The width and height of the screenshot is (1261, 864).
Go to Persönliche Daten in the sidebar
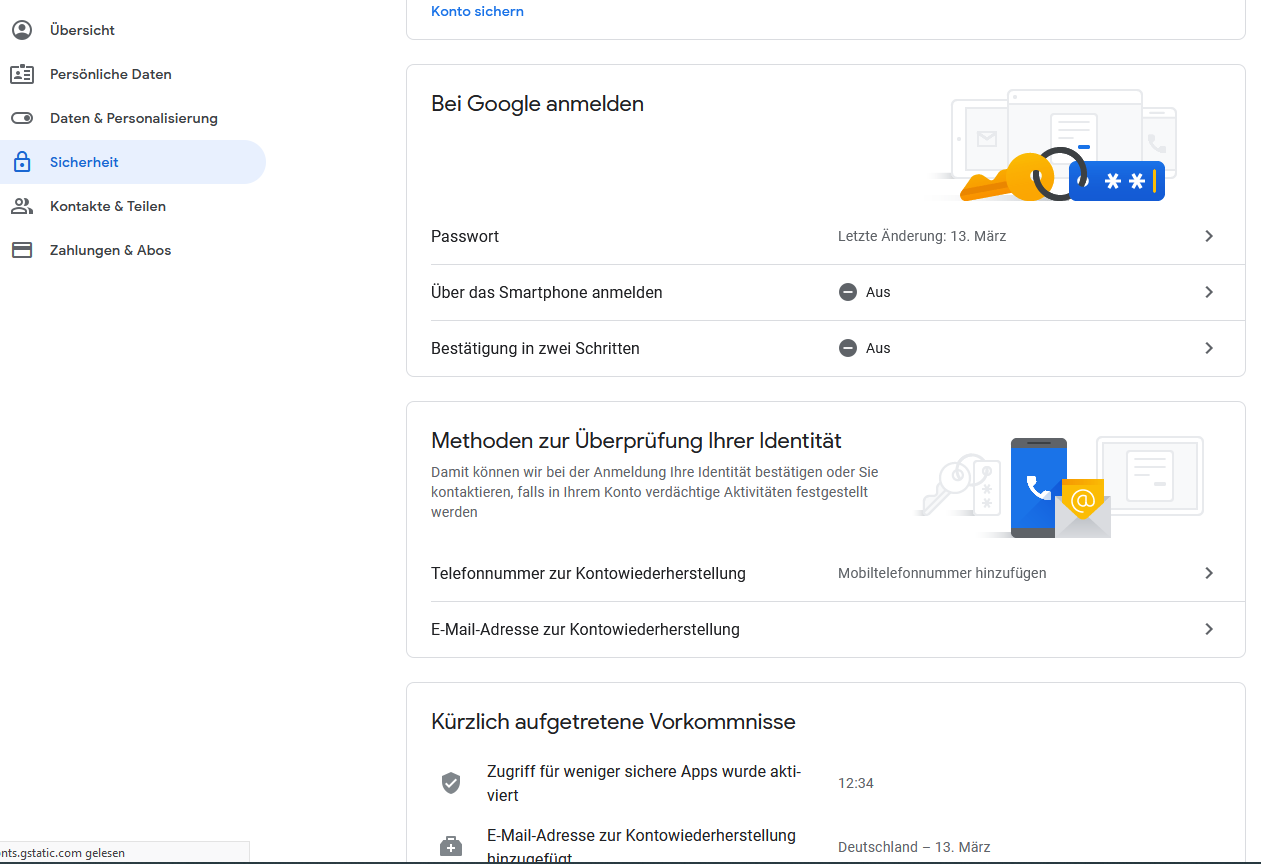tap(133, 74)
